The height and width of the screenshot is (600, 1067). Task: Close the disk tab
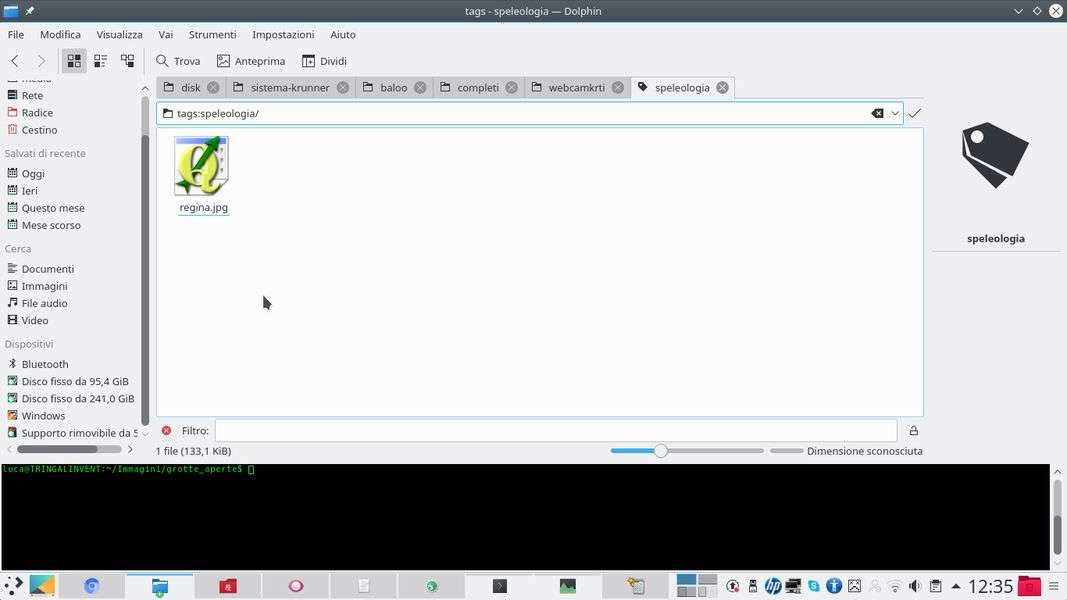coord(213,88)
